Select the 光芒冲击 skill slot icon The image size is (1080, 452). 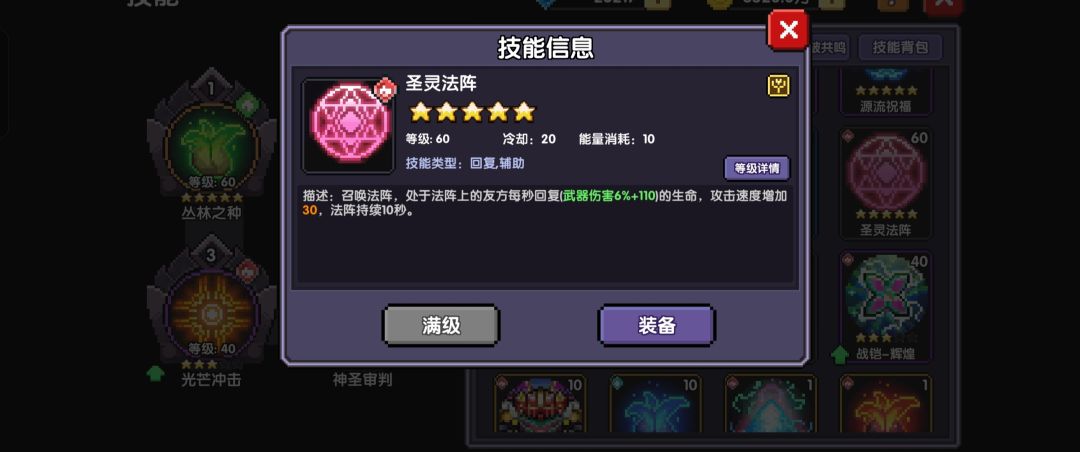[x=212, y=309]
